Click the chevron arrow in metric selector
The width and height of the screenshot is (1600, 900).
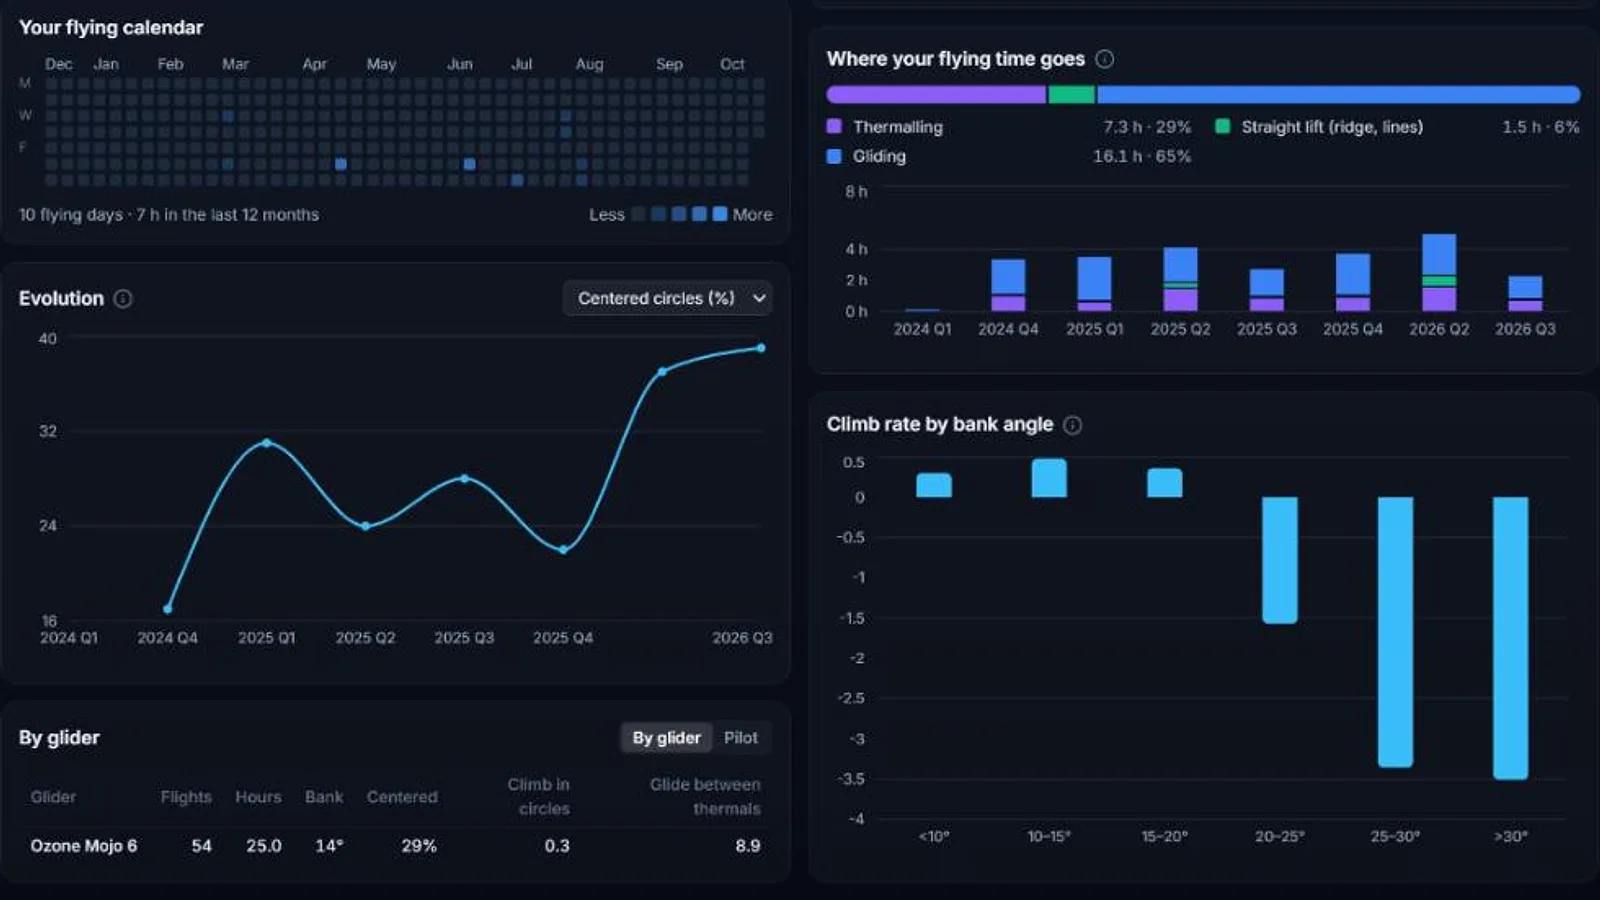click(x=759, y=298)
